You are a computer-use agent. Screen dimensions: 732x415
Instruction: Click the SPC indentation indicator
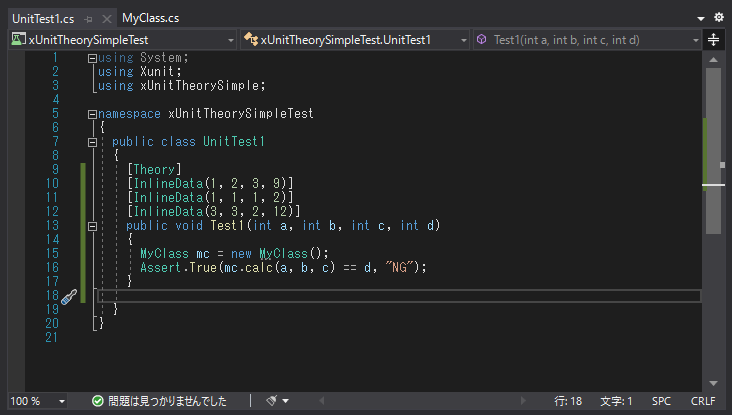click(x=661, y=401)
